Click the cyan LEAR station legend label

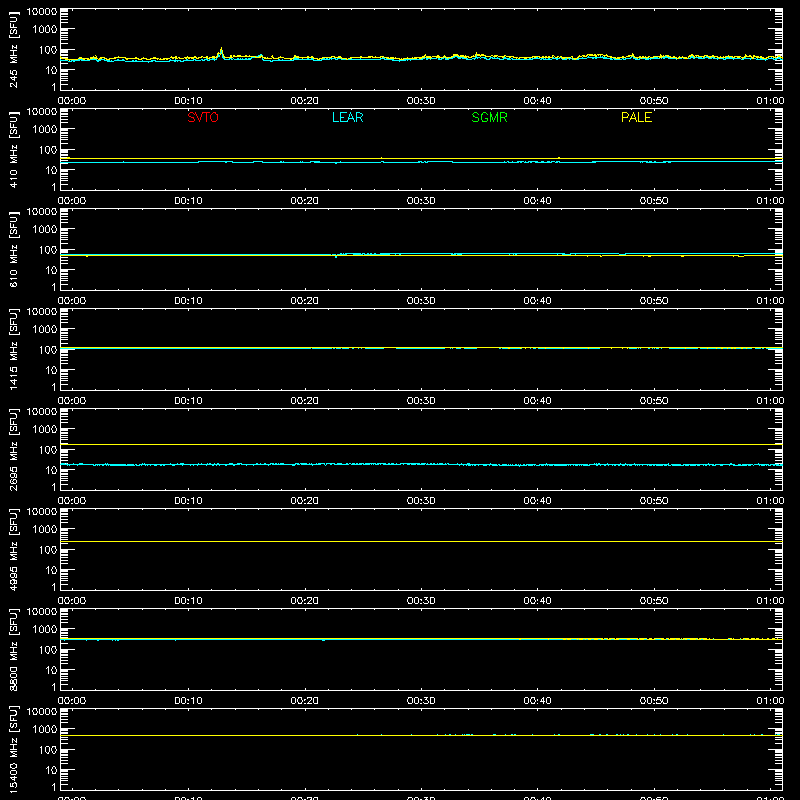tap(347, 117)
